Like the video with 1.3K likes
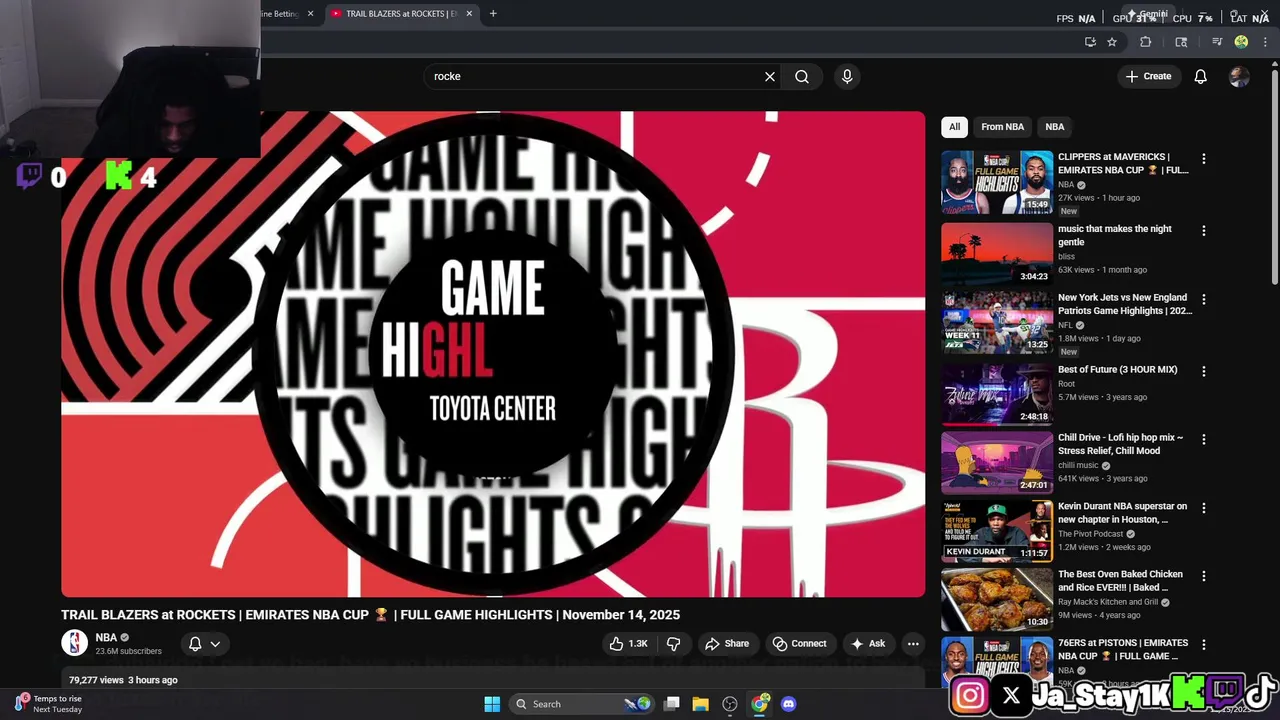 [628, 644]
